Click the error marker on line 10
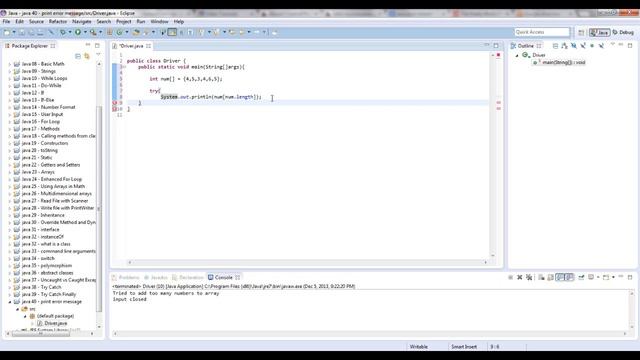 tap(115, 109)
